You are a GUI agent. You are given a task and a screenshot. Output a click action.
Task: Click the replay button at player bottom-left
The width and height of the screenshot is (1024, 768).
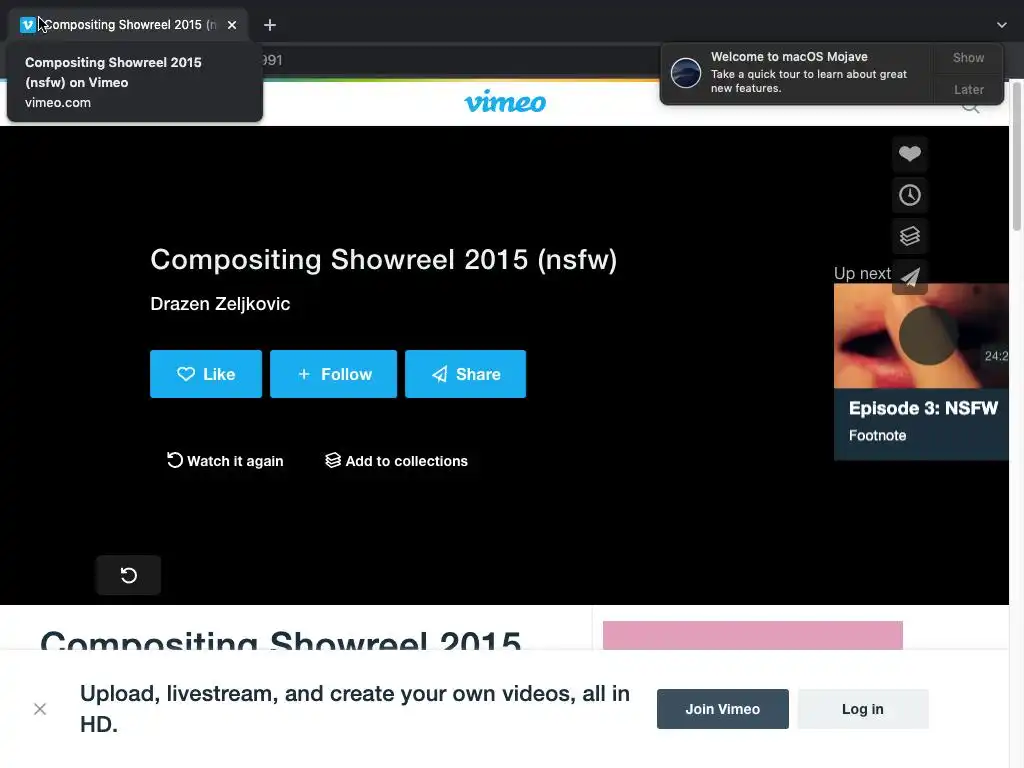click(129, 575)
